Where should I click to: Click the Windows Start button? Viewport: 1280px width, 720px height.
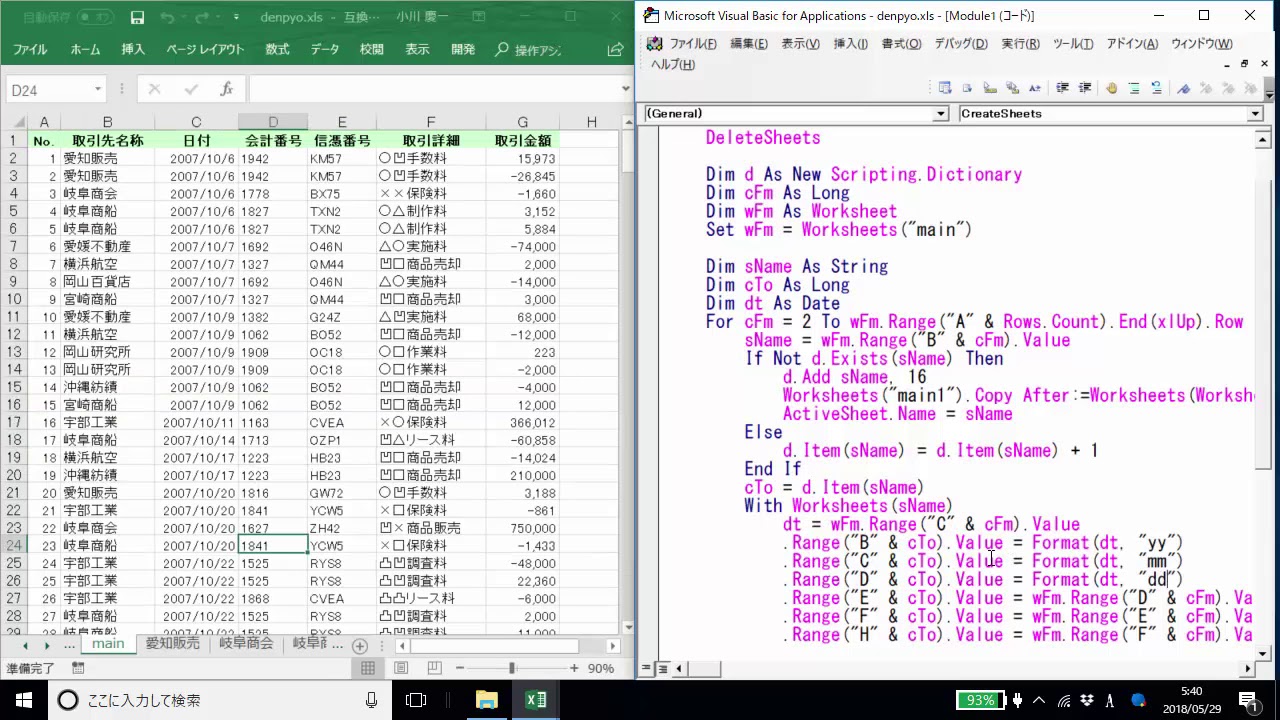[x=23, y=700]
